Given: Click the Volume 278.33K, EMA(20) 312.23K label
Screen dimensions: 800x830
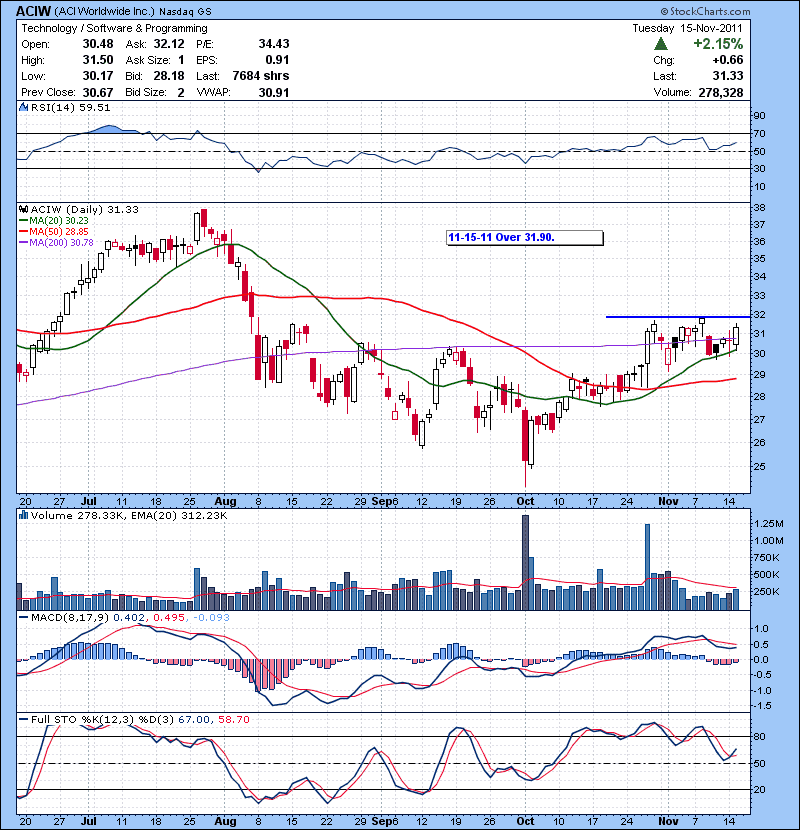Looking at the screenshot, I should coord(129,515).
